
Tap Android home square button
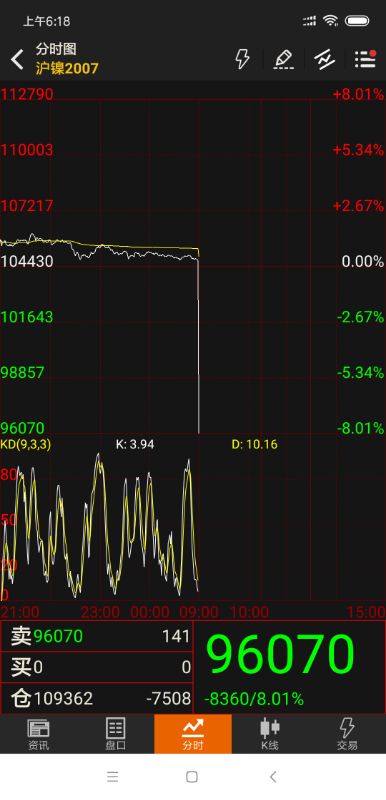click(192, 777)
